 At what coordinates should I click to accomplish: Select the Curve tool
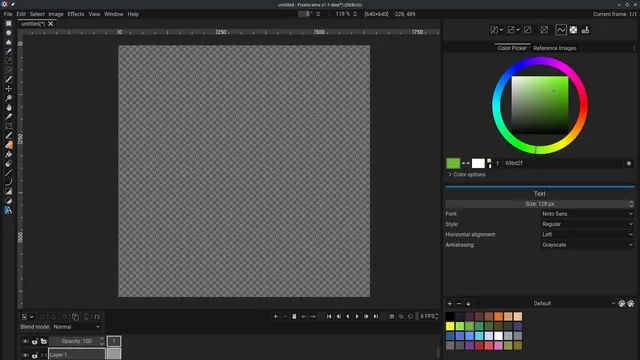9,182
